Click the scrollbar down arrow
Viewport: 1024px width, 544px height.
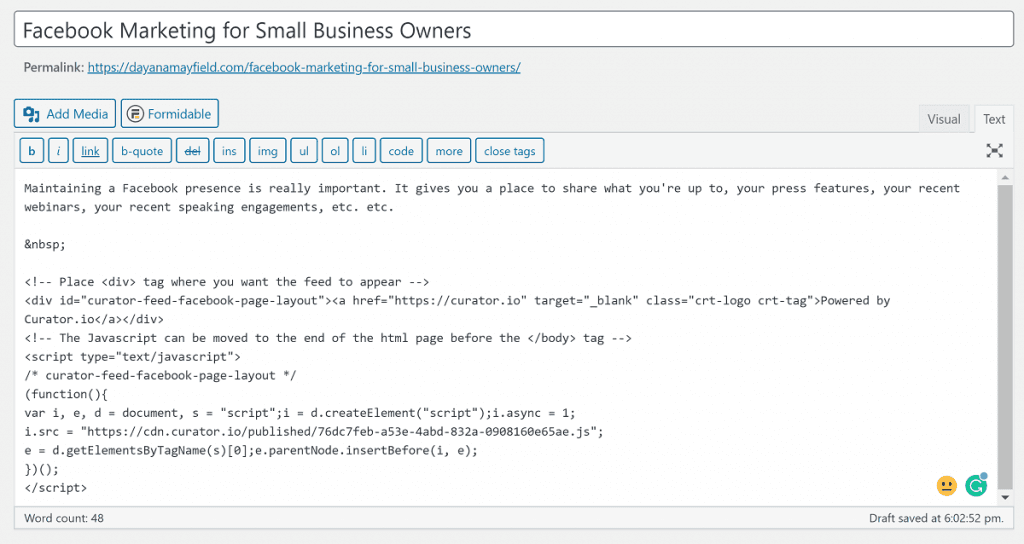coord(1005,498)
